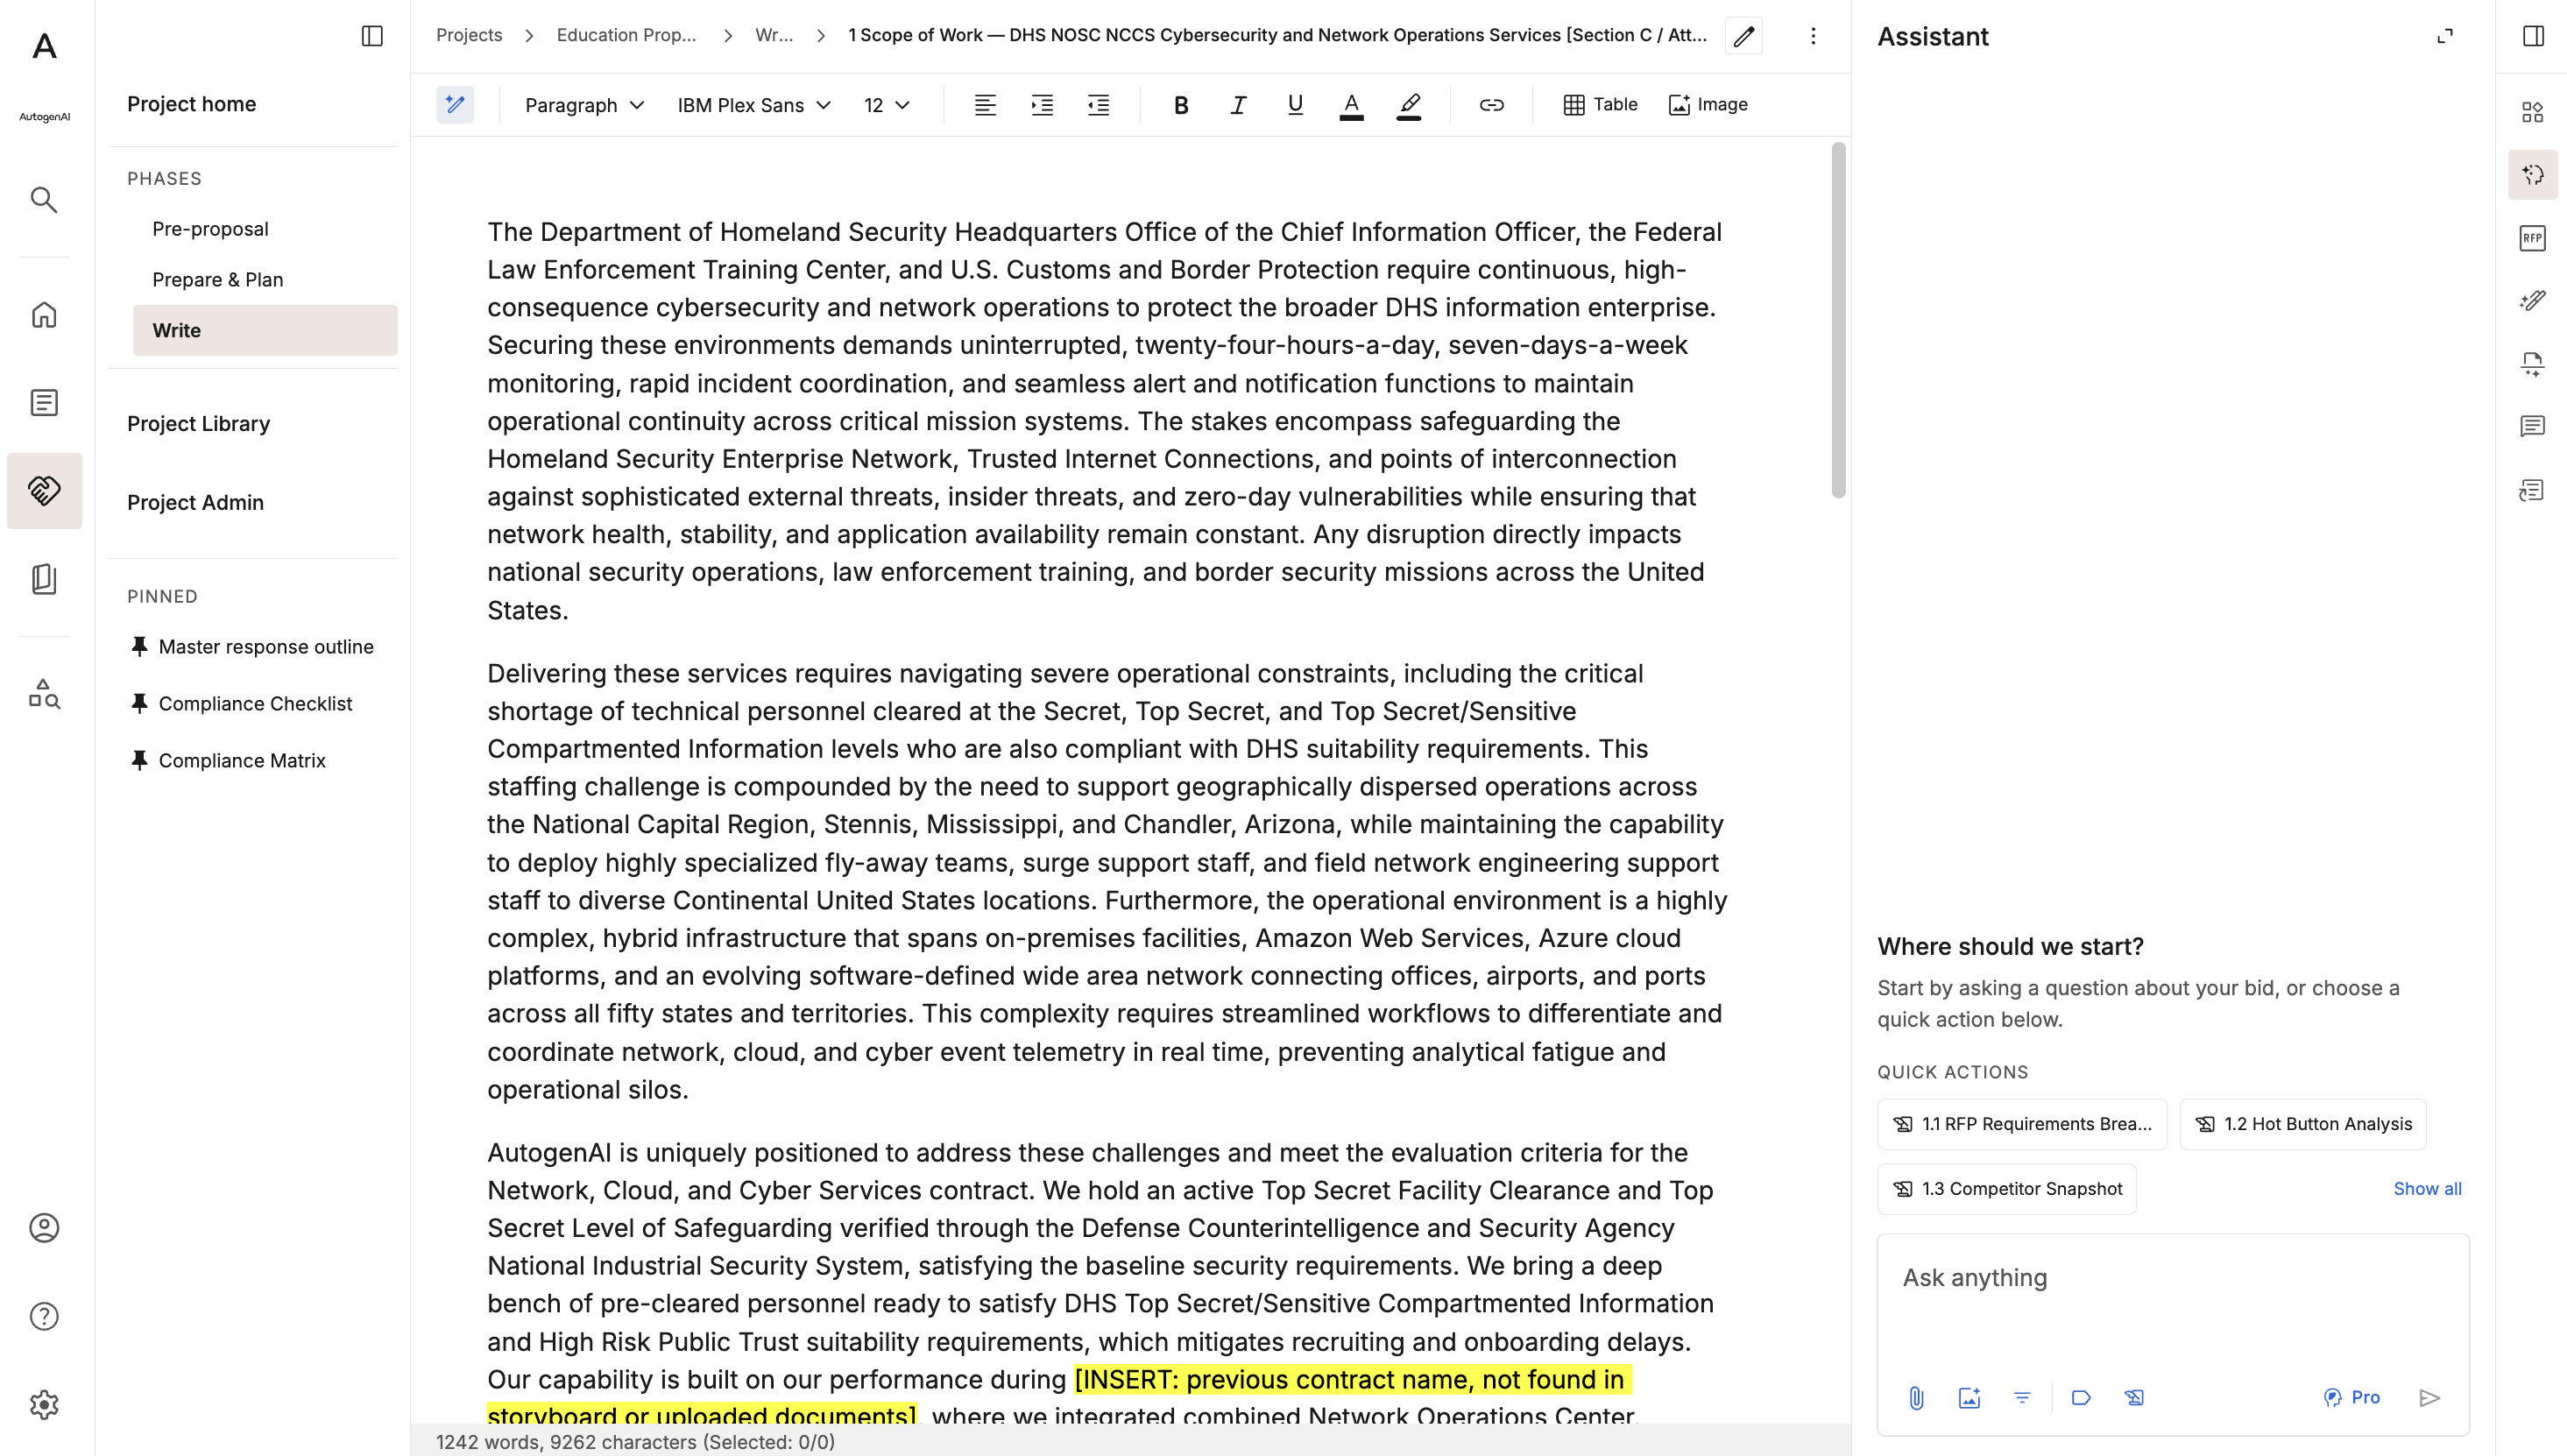The height and width of the screenshot is (1456, 2567).
Task: Open the help question mark icon
Action: [44, 1316]
